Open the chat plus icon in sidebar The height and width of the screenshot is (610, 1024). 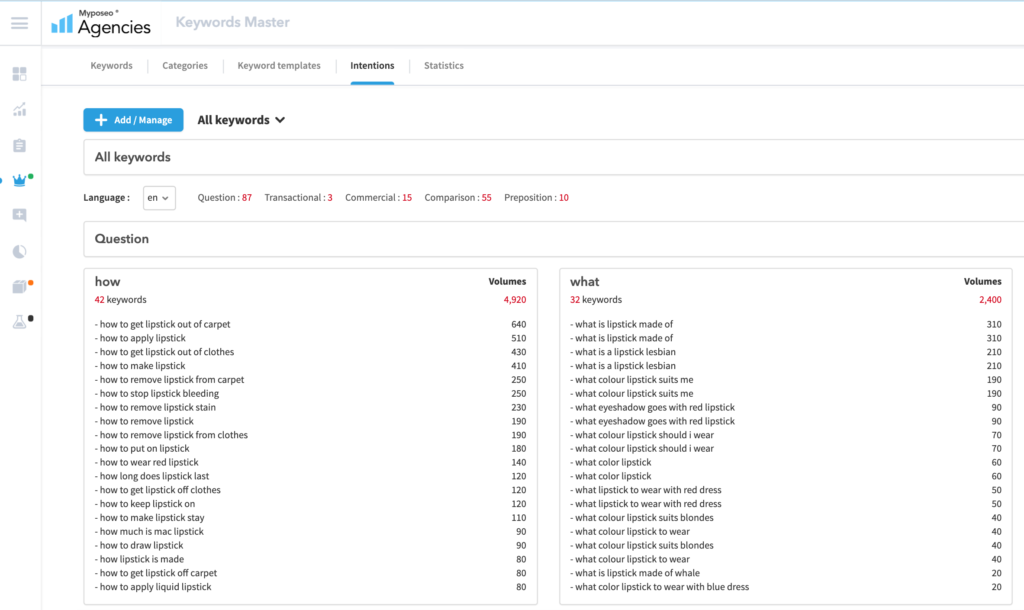point(20,216)
